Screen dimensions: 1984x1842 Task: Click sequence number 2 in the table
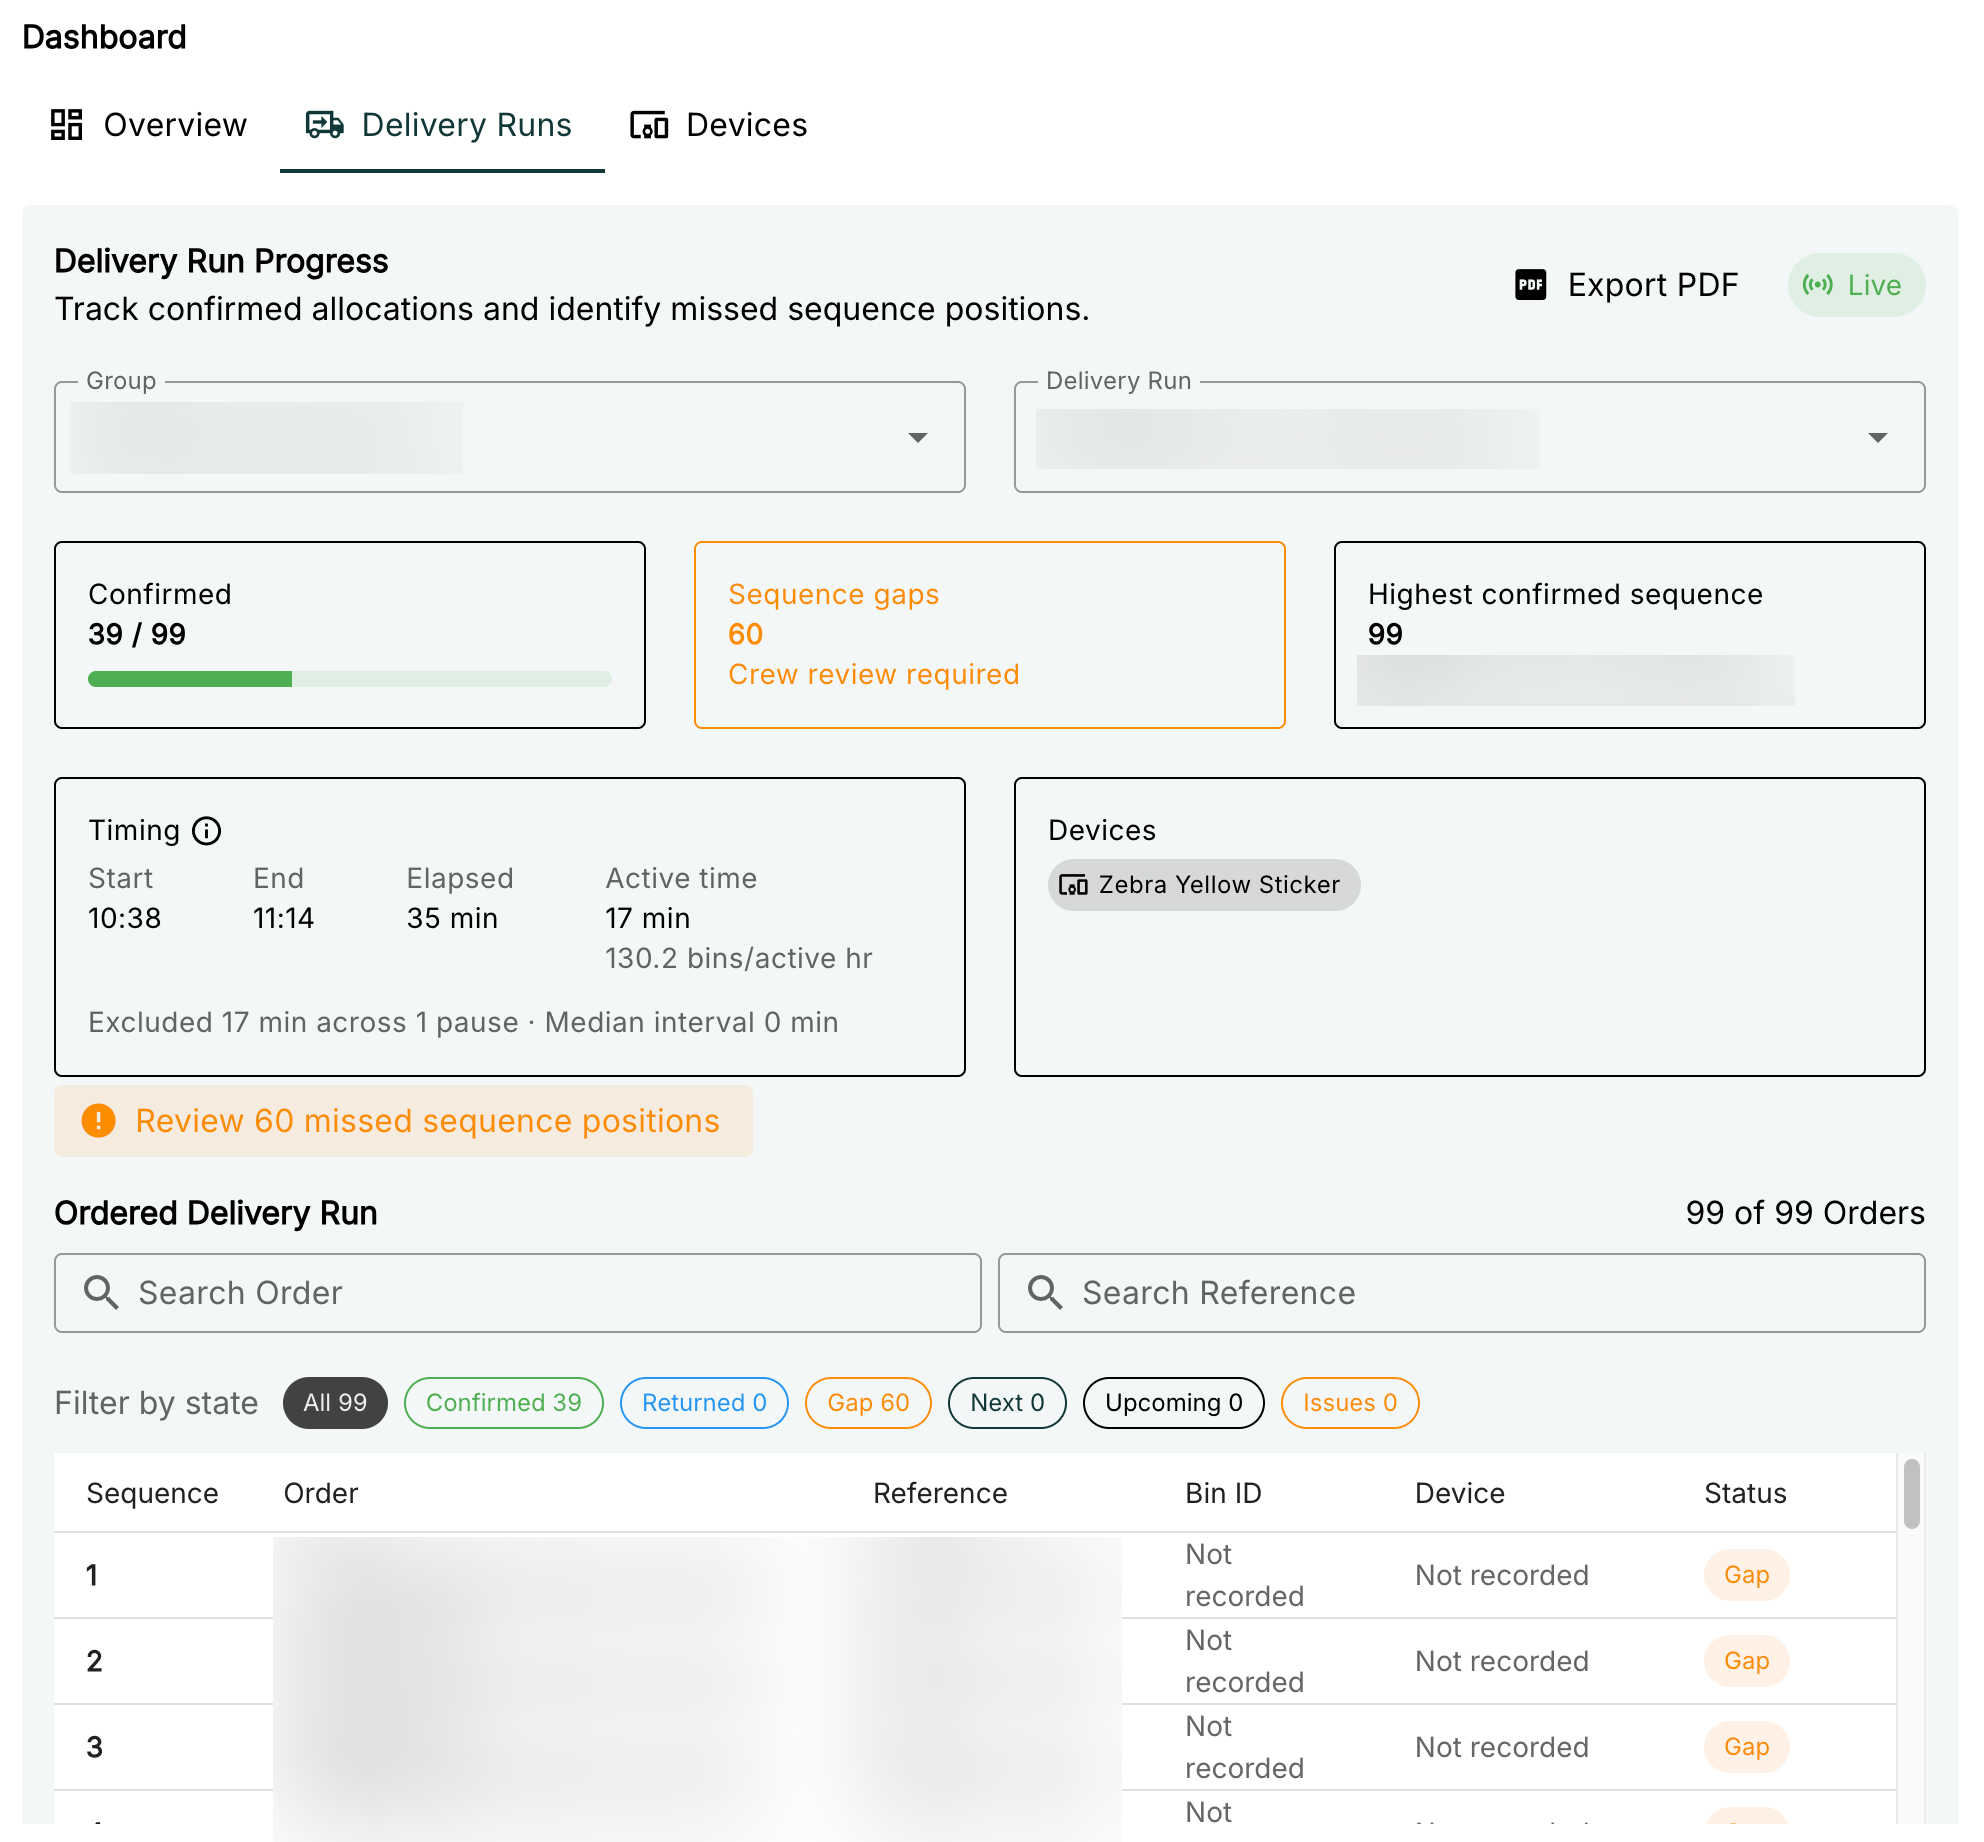click(94, 1661)
